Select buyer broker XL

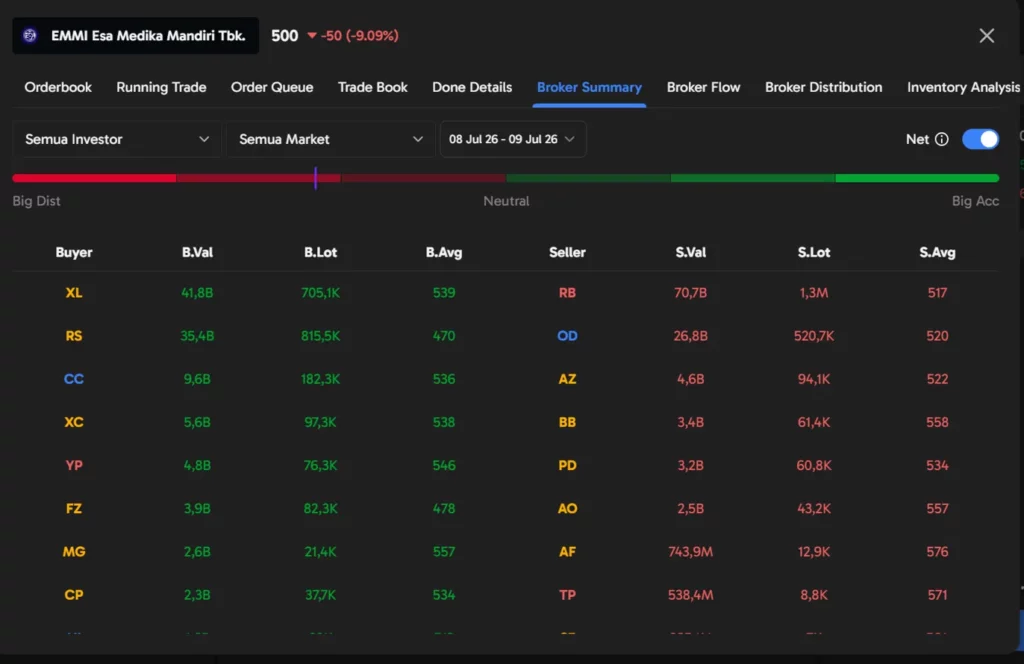74,293
